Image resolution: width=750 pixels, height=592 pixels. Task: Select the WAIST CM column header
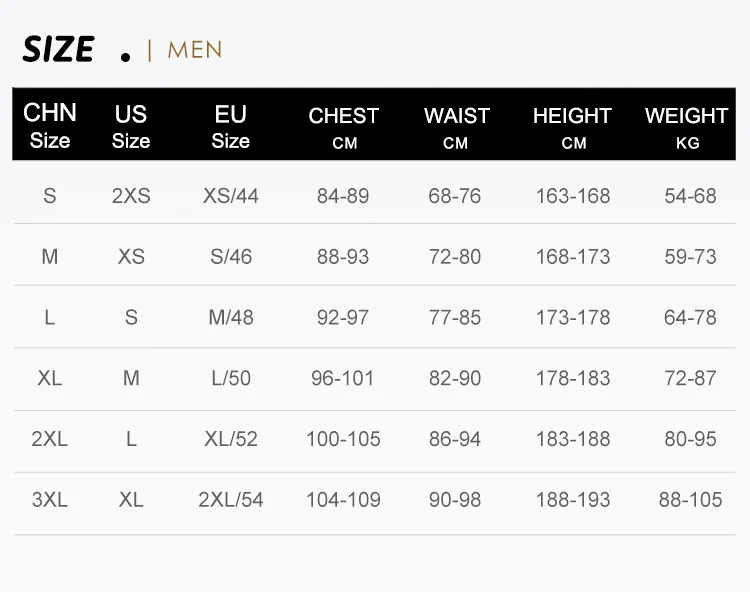click(x=456, y=126)
